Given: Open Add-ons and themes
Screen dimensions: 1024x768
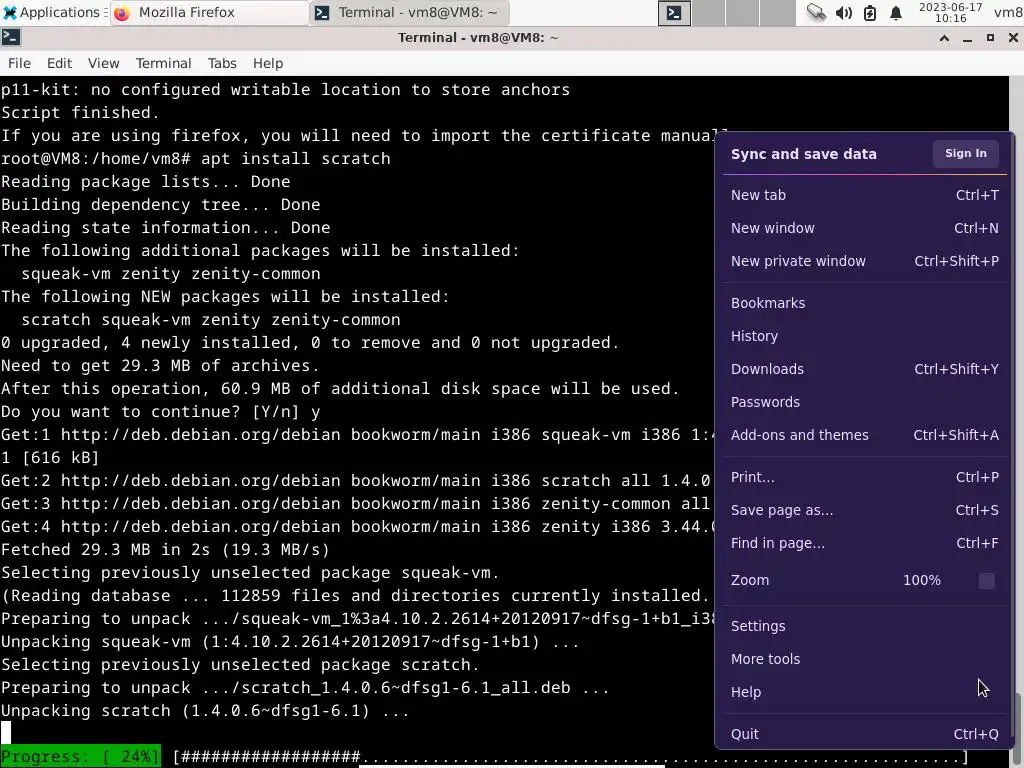Looking at the screenshot, I should (x=865, y=435).
